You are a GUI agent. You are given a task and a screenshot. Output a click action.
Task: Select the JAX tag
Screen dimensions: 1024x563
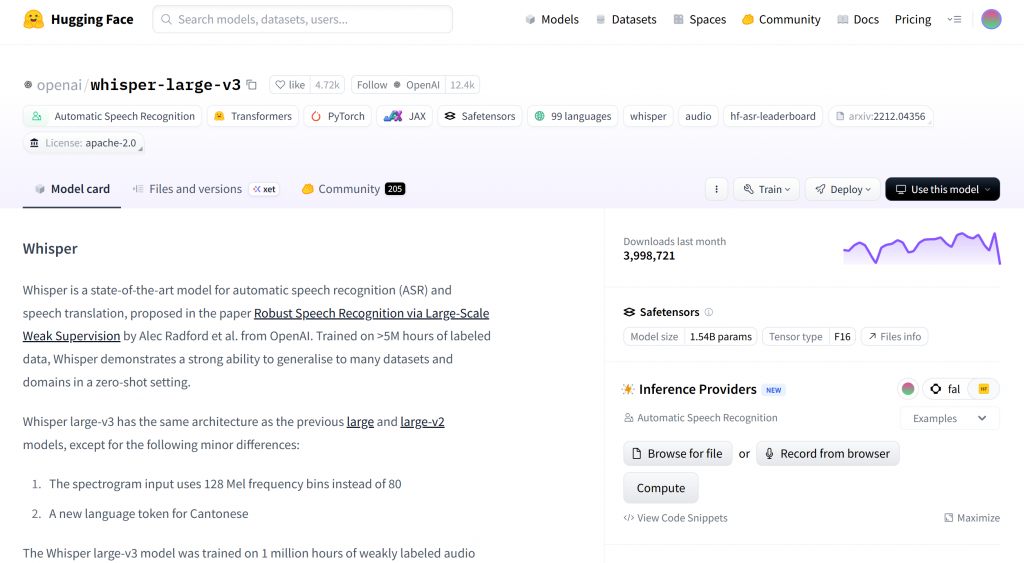coord(404,116)
